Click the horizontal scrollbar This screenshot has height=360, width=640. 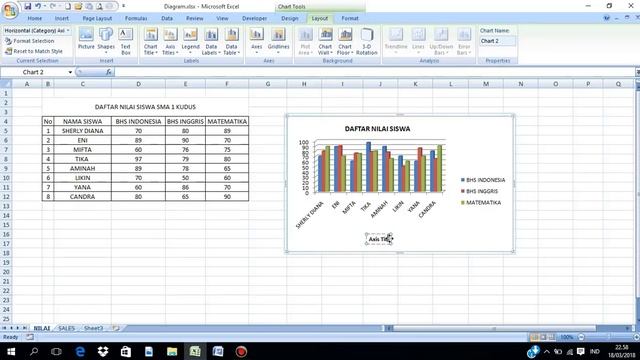pos(494,328)
